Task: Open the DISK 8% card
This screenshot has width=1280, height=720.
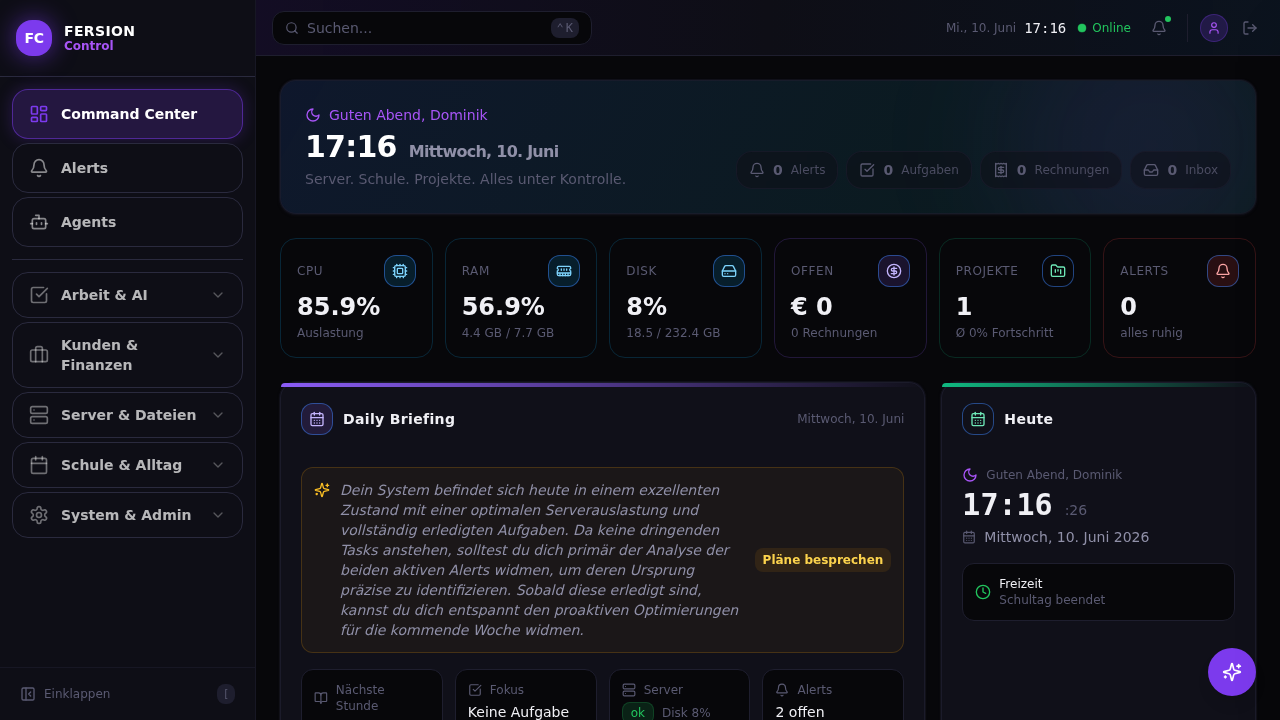Action: click(685, 298)
